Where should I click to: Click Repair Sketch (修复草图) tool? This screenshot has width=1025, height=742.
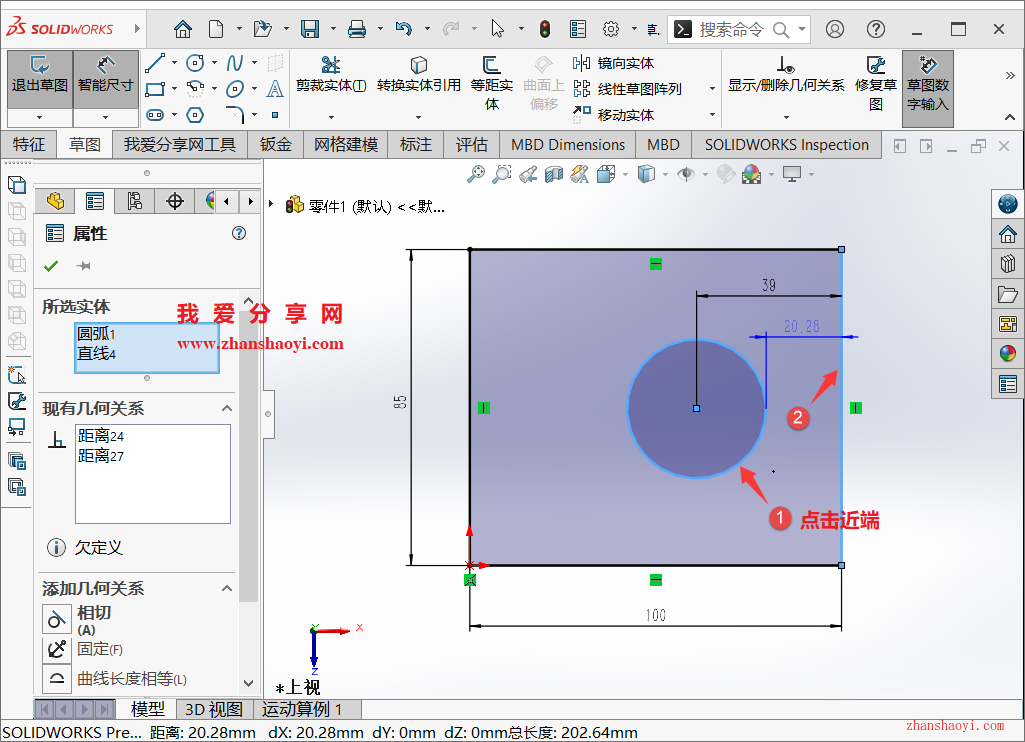(876, 83)
